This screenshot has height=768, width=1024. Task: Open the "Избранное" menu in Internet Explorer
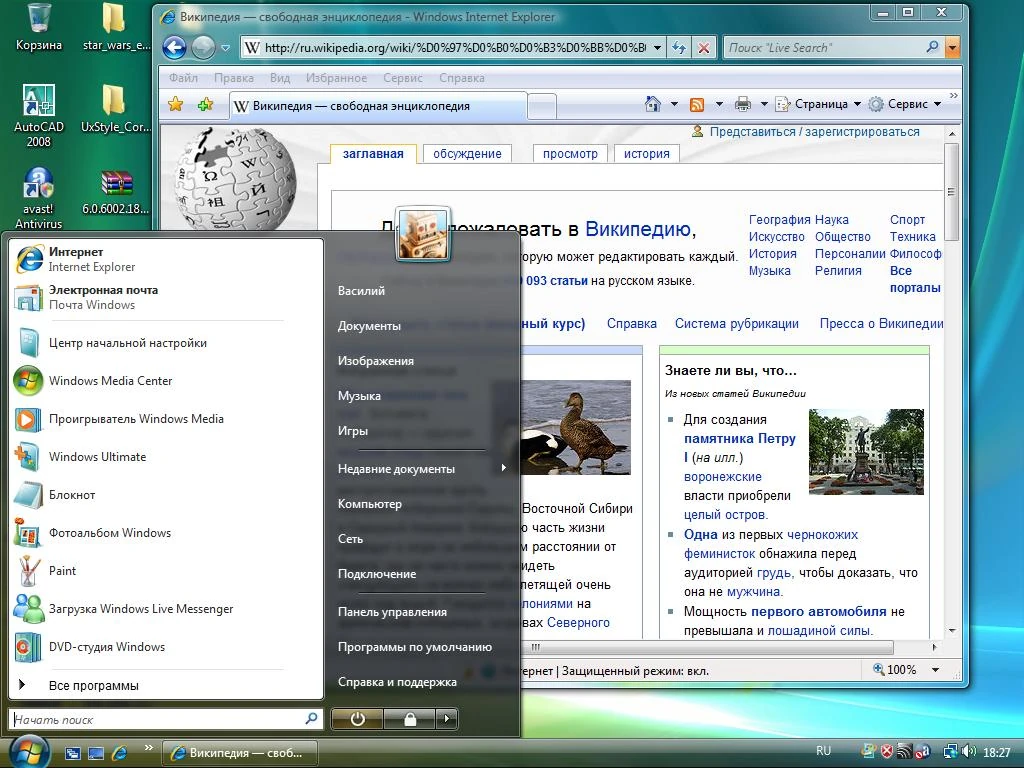pyautogui.click(x=337, y=77)
